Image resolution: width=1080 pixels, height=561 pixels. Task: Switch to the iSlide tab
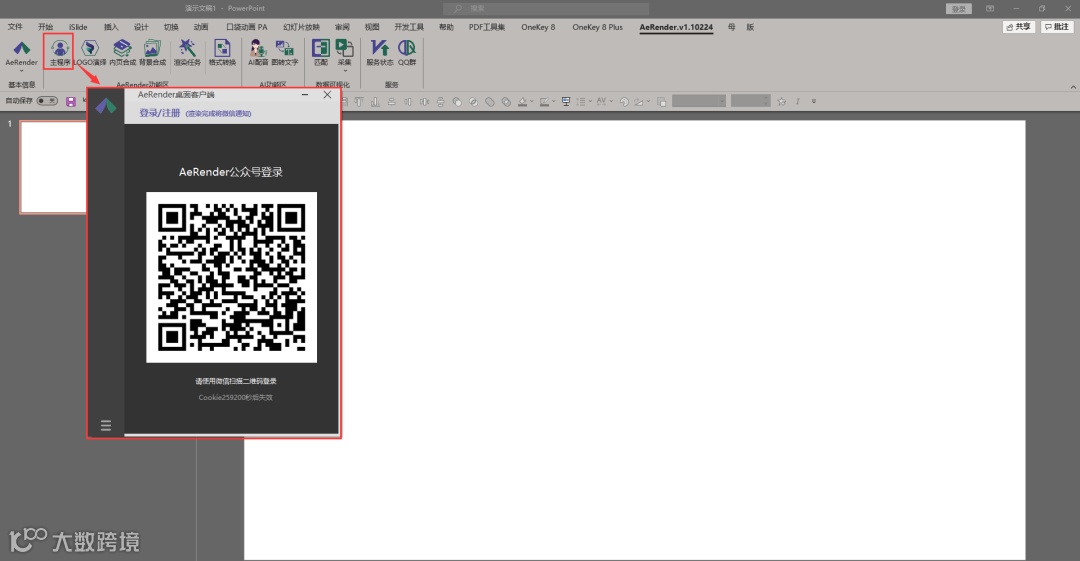[x=78, y=27]
